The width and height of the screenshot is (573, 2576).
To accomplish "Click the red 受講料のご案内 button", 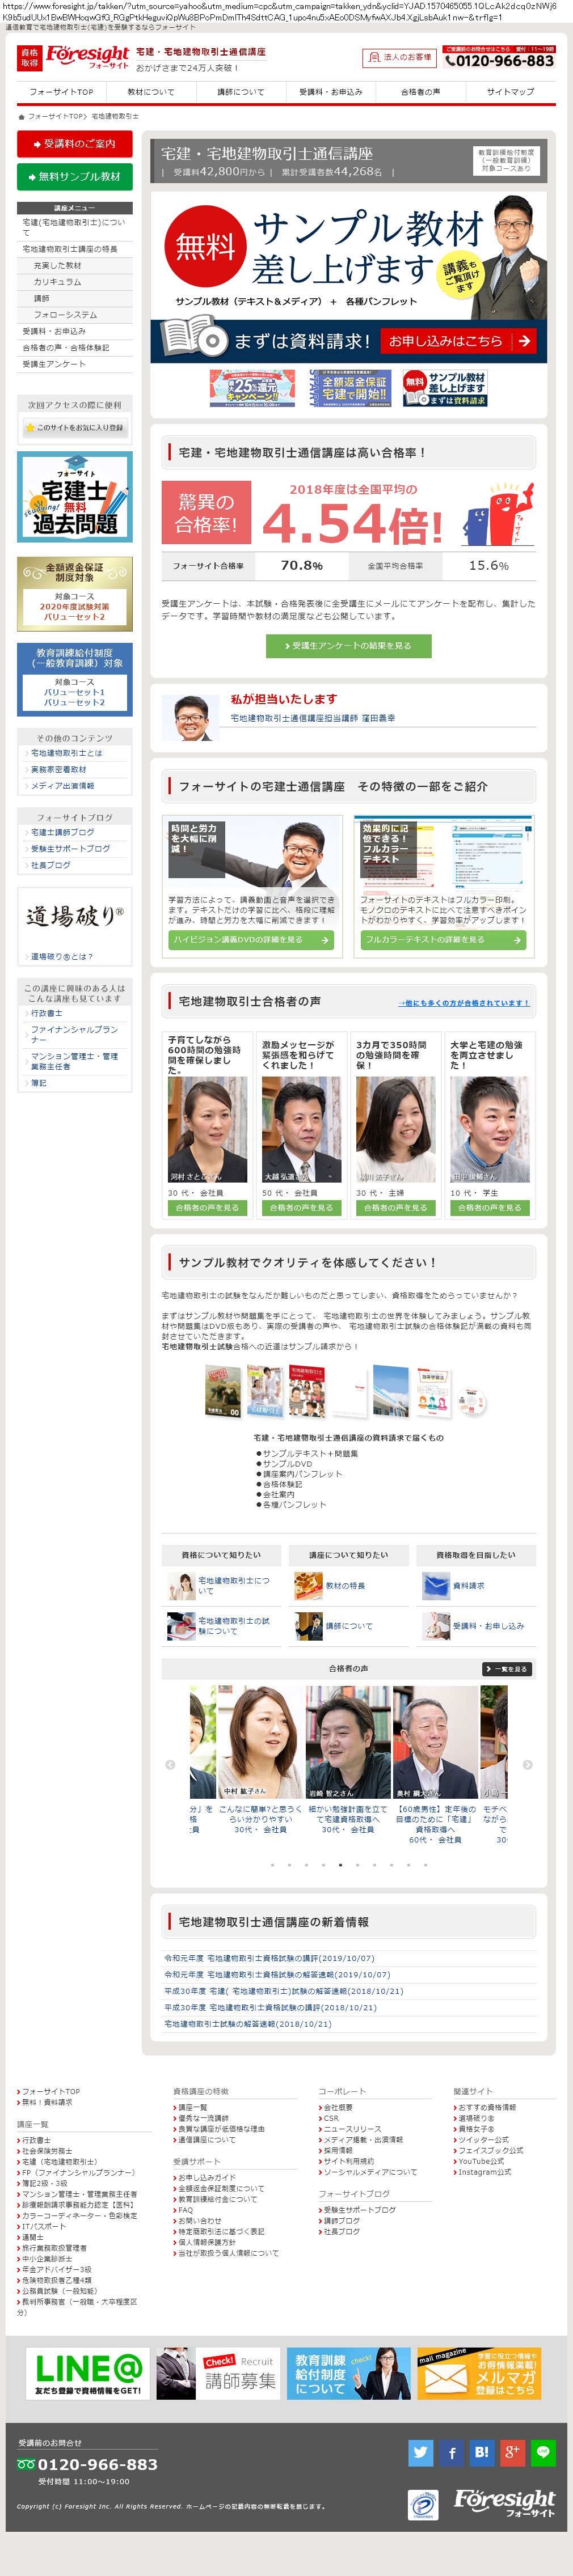I will click(x=75, y=144).
